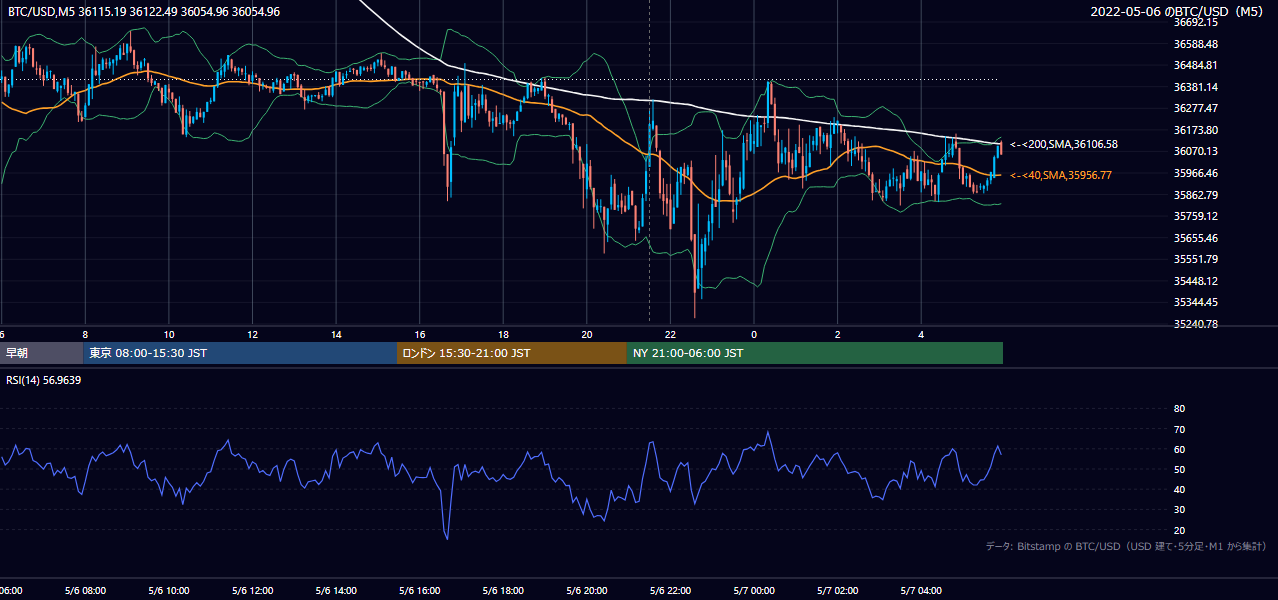
Task: Click hour tick 22 under the price chart
Action: (670, 334)
